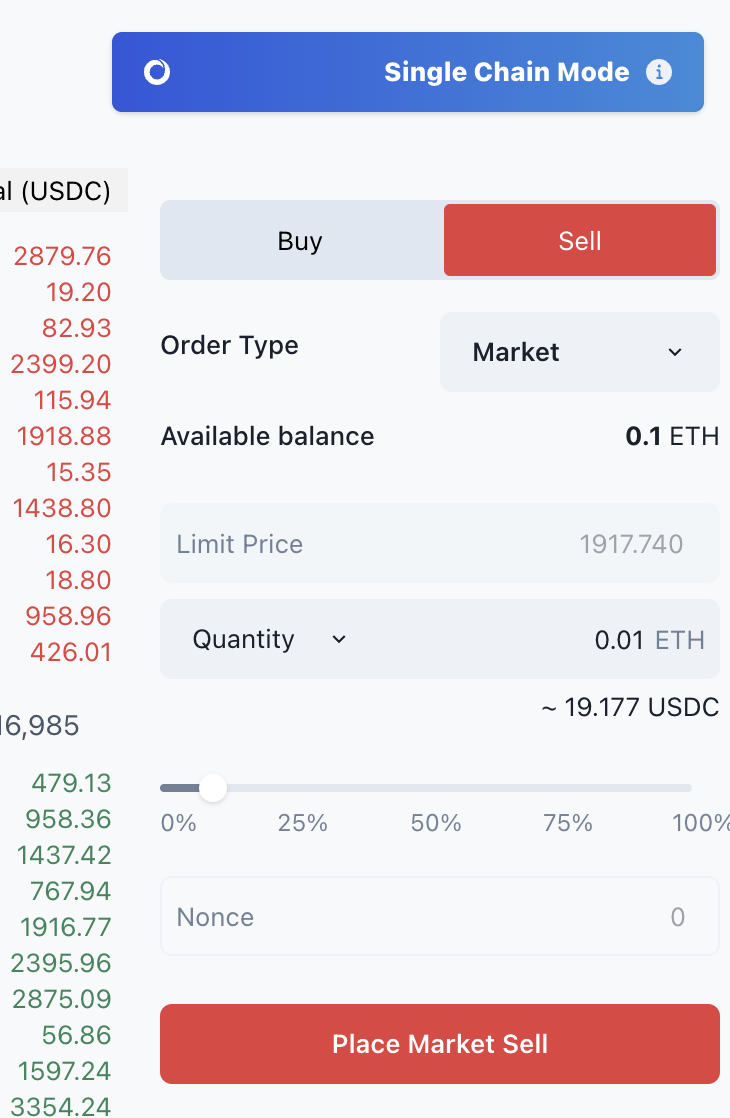Click the Limit Price input field
730x1118 pixels.
[440, 544]
